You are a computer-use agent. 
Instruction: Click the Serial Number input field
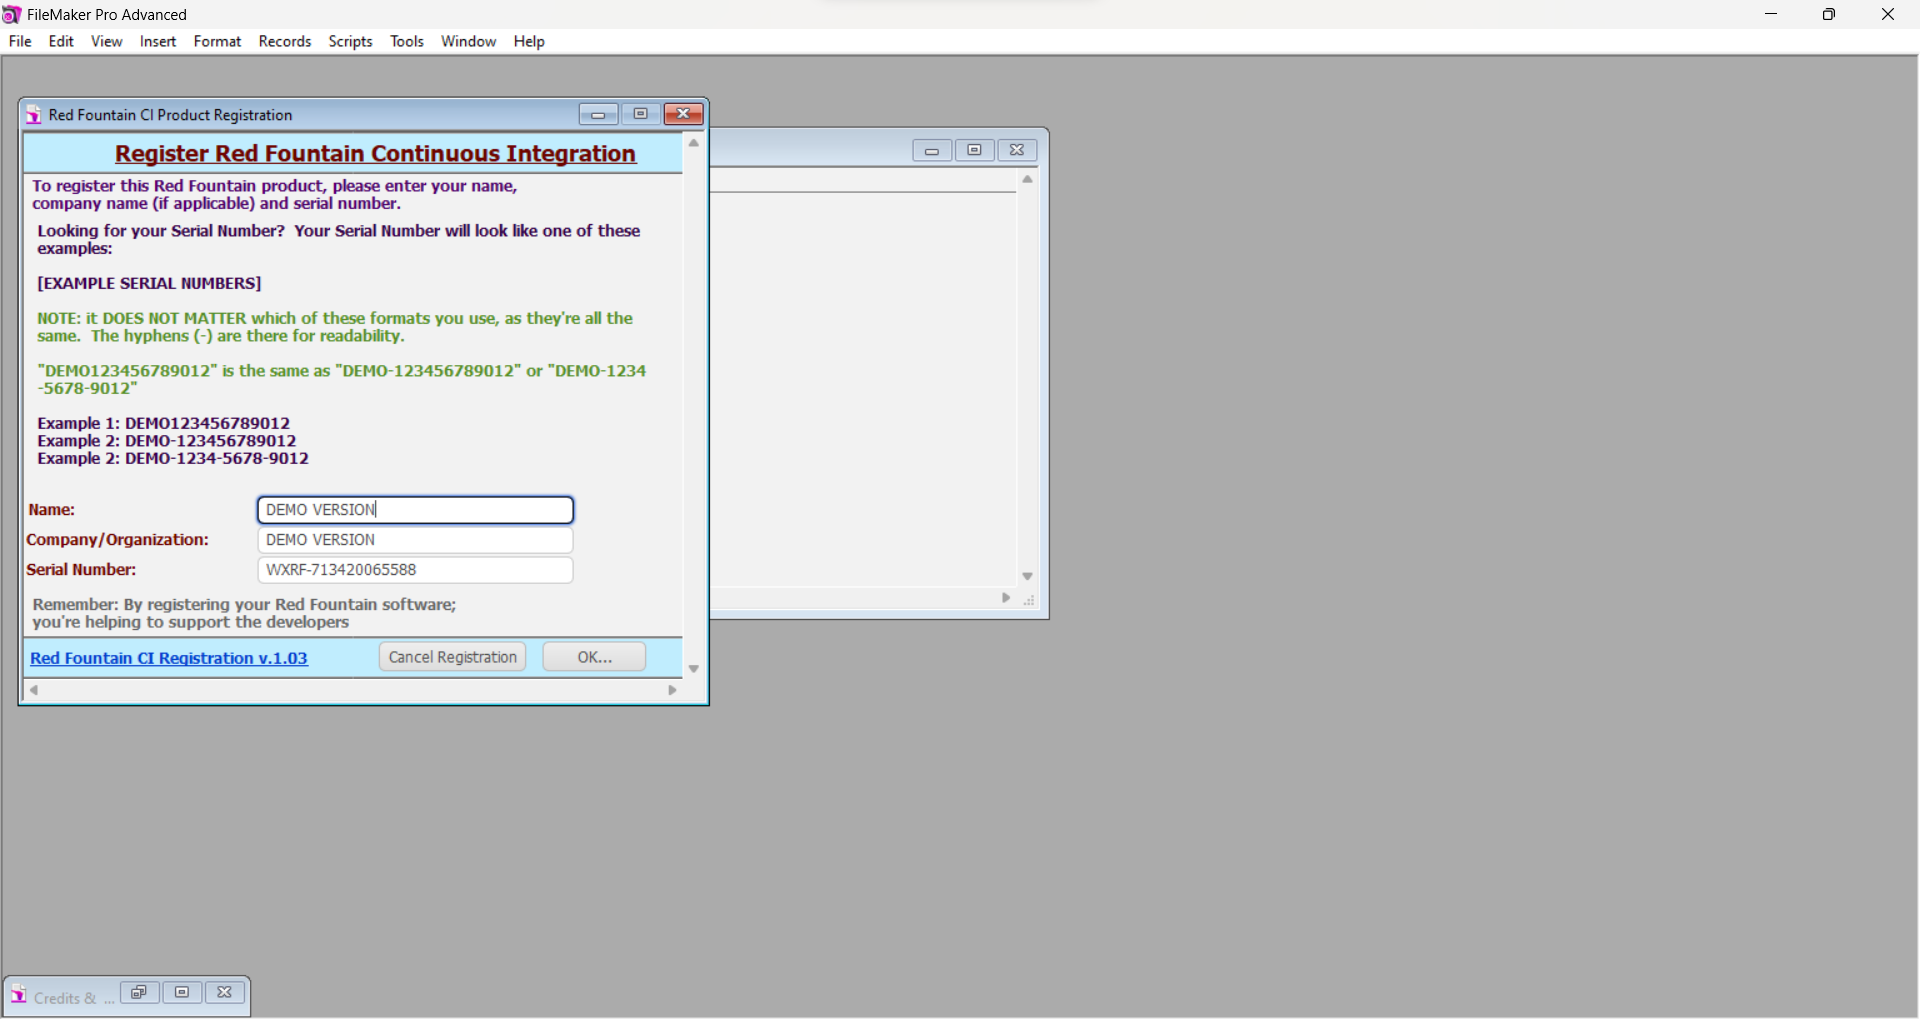(416, 570)
